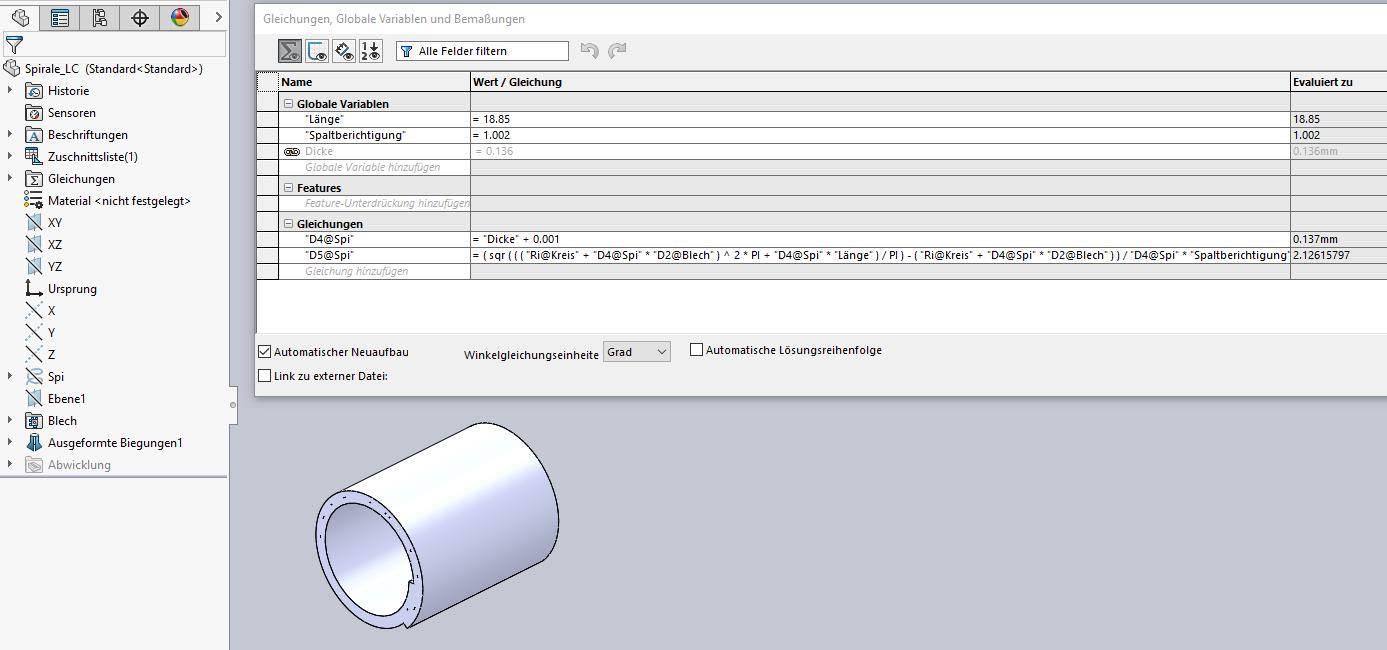The width and height of the screenshot is (1387, 650).
Task: Select the "D4@Spi" equation name cell
Action: (x=375, y=240)
